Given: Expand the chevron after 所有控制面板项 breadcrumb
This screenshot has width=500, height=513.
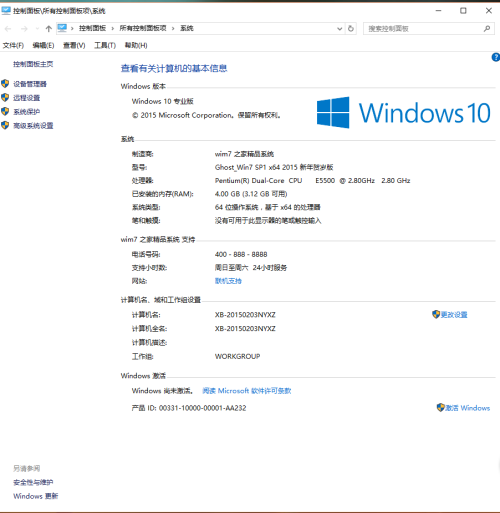Looking at the screenshot, I should point(173,29).
